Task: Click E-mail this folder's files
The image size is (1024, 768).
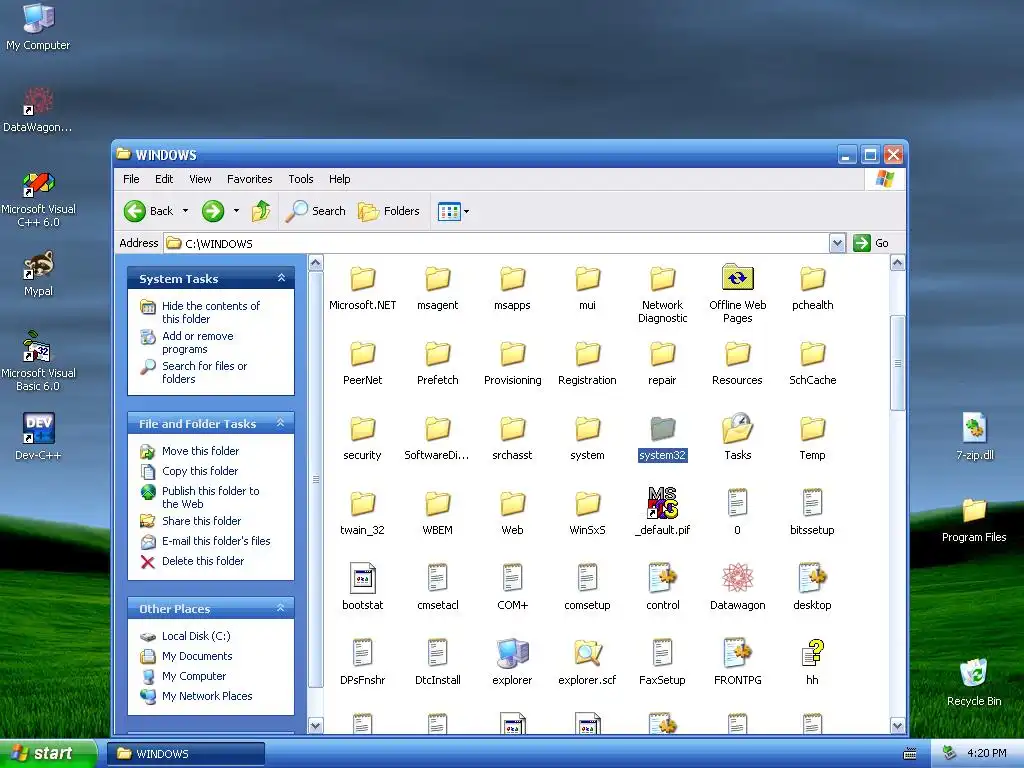Action: tap(216, 541)
